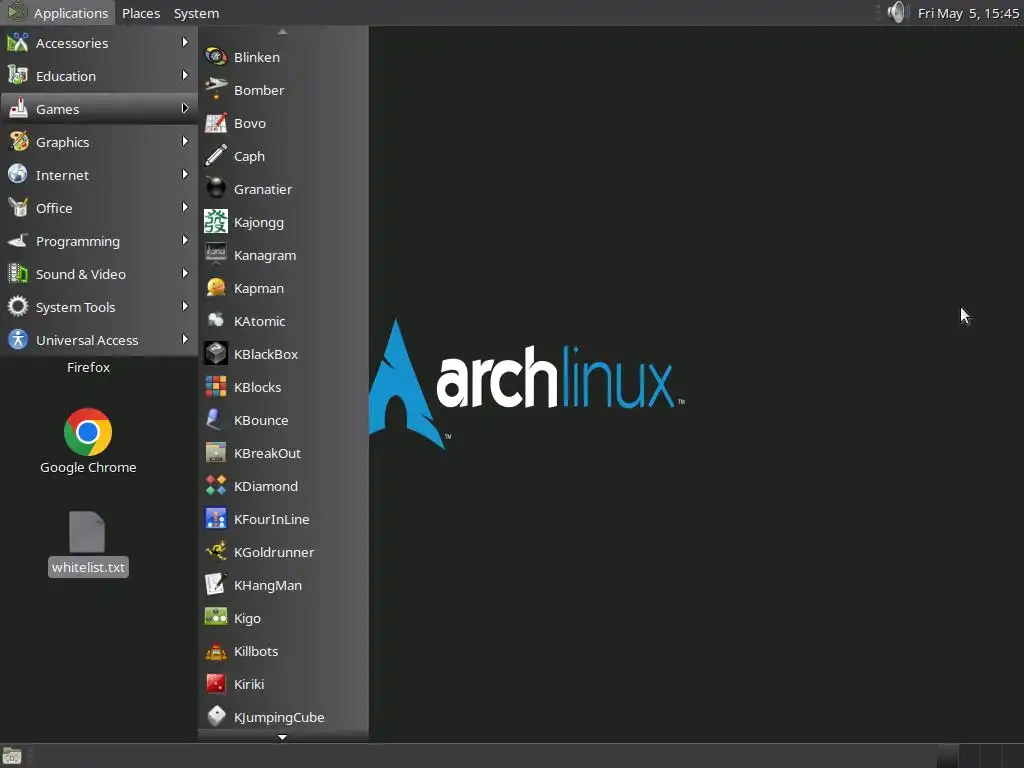Click the clock showing Fri May 5, 15:45
1024x768 pixels.
click(968, 13)
